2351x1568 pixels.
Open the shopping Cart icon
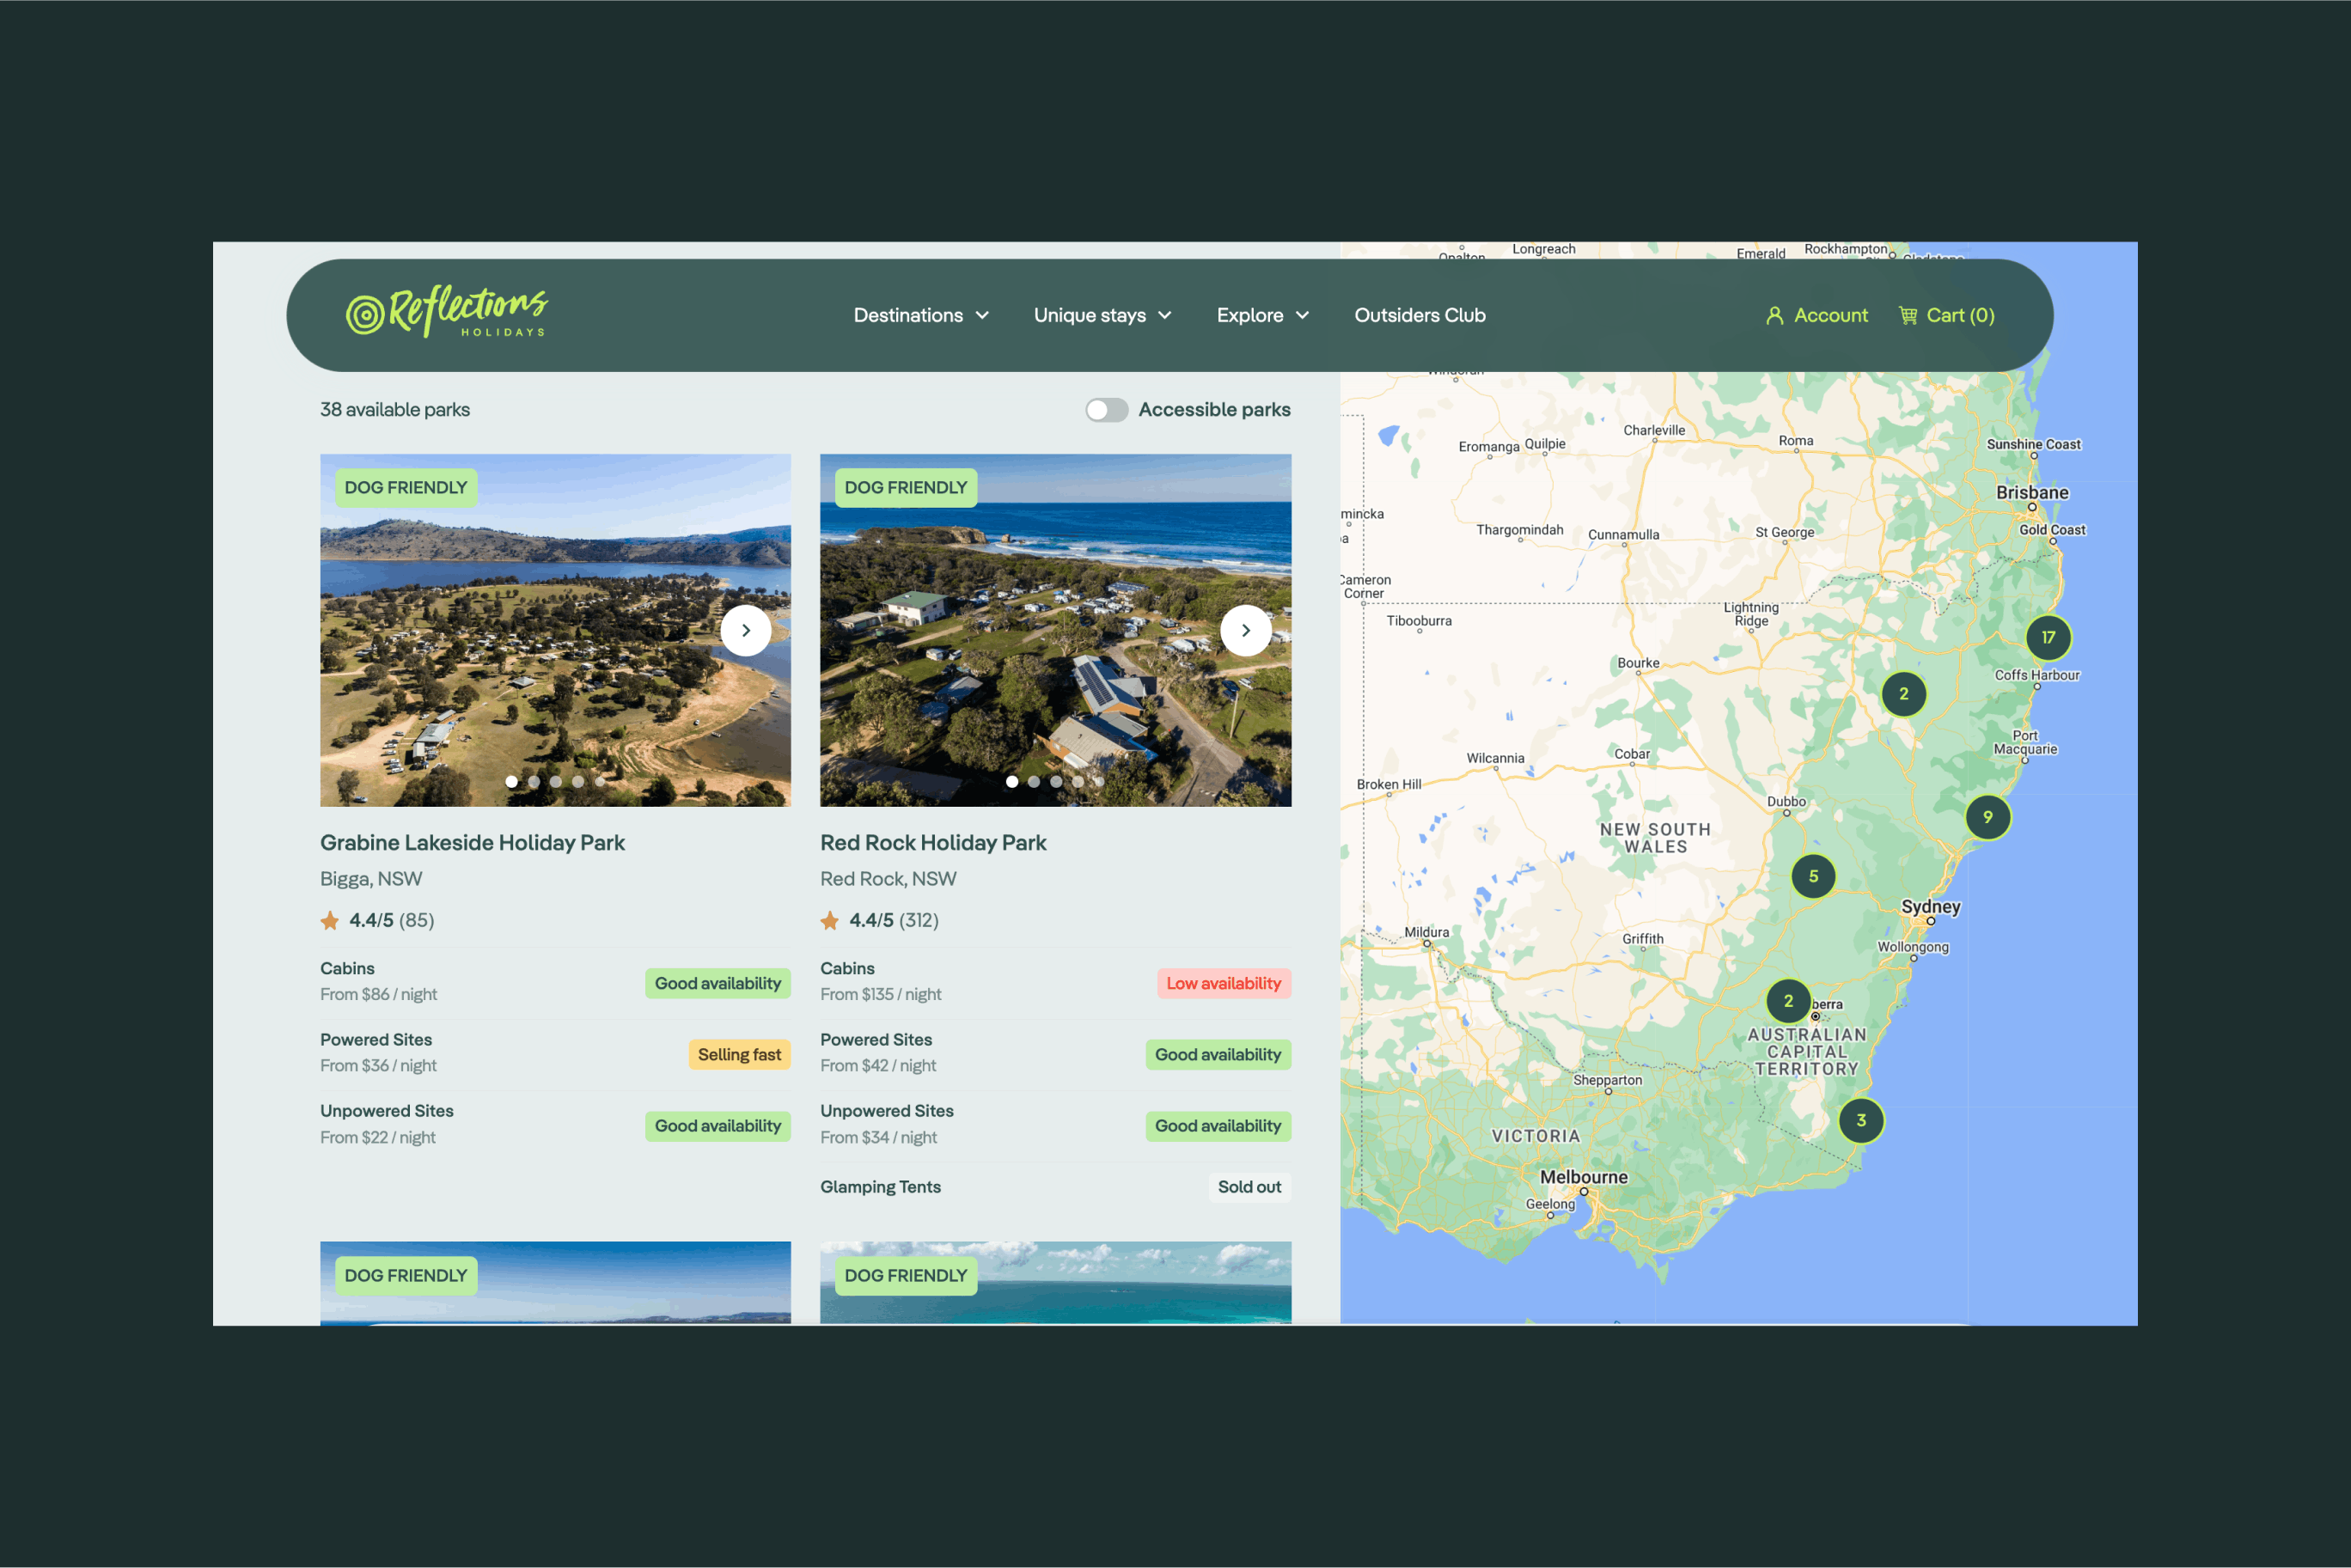coord(1908,316)
